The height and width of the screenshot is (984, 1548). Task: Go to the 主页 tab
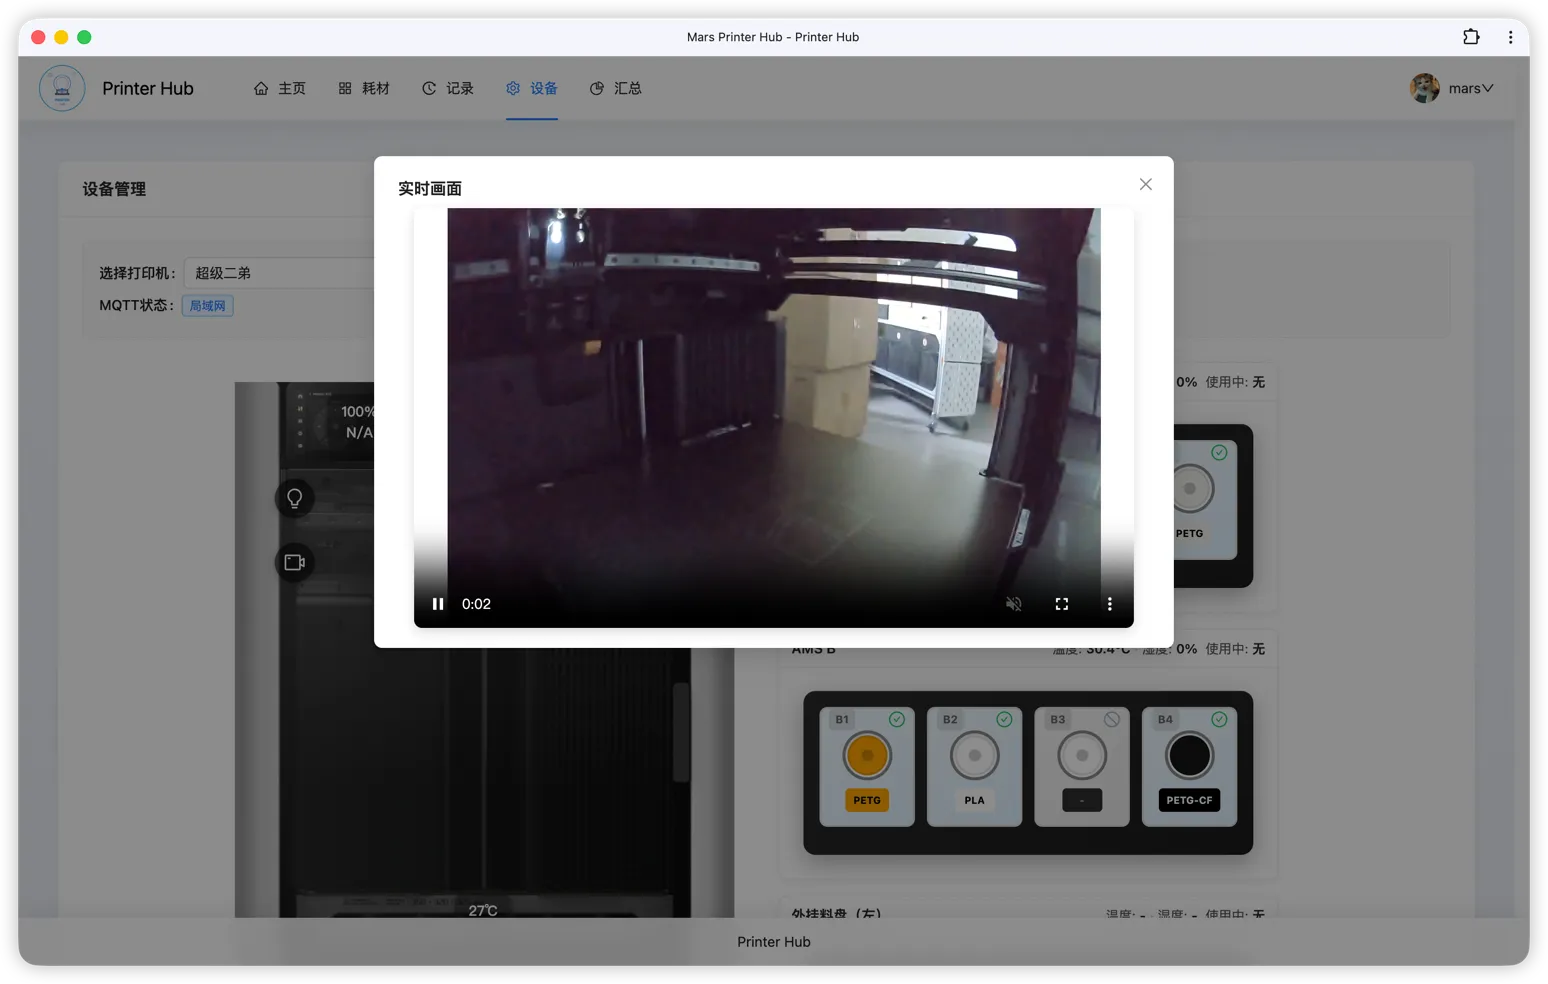point(280,88)
